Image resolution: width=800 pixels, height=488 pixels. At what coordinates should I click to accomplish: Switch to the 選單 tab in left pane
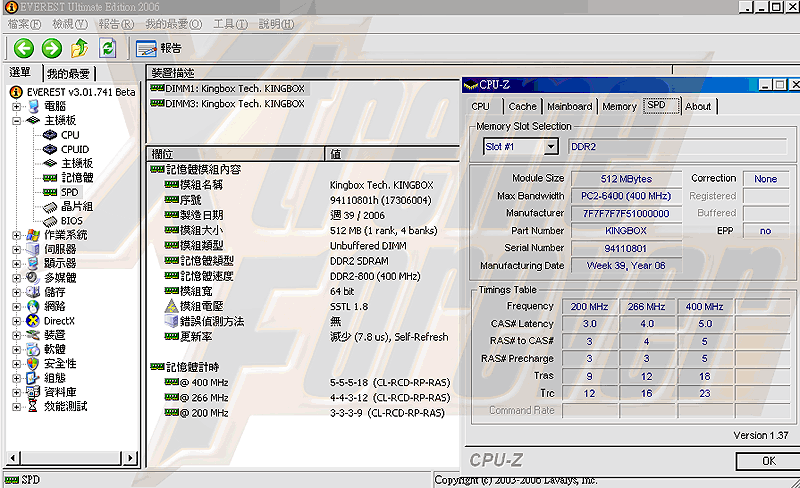click(20, 72)
